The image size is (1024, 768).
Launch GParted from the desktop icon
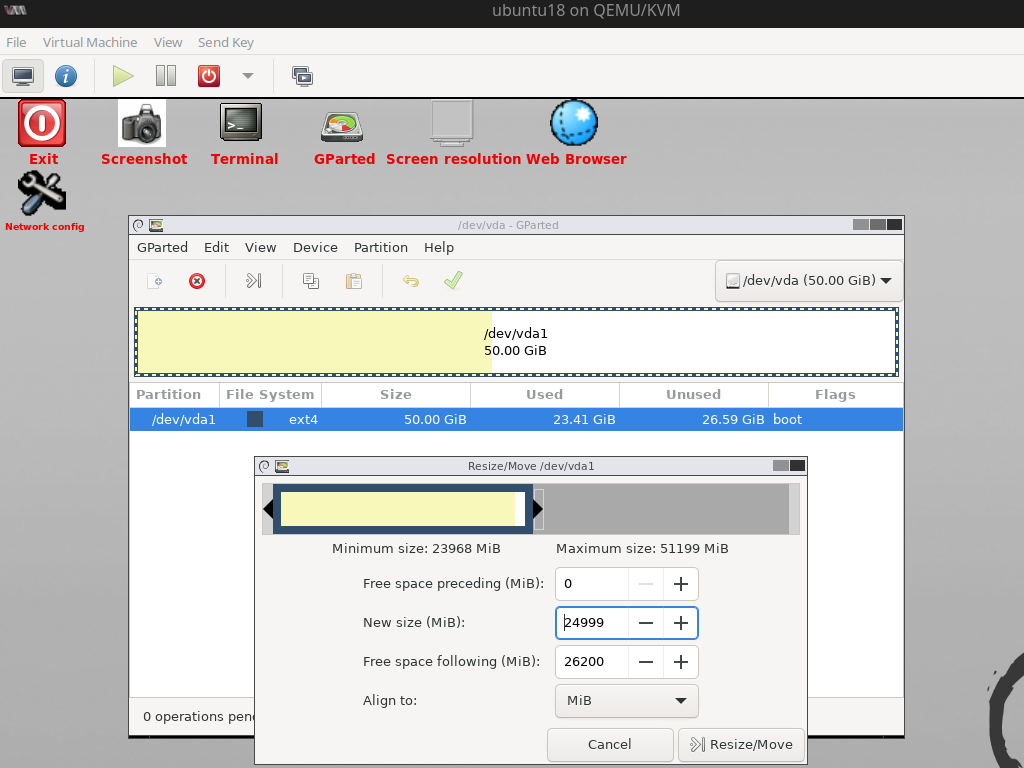pyautogui.click(x=343, y=126)
